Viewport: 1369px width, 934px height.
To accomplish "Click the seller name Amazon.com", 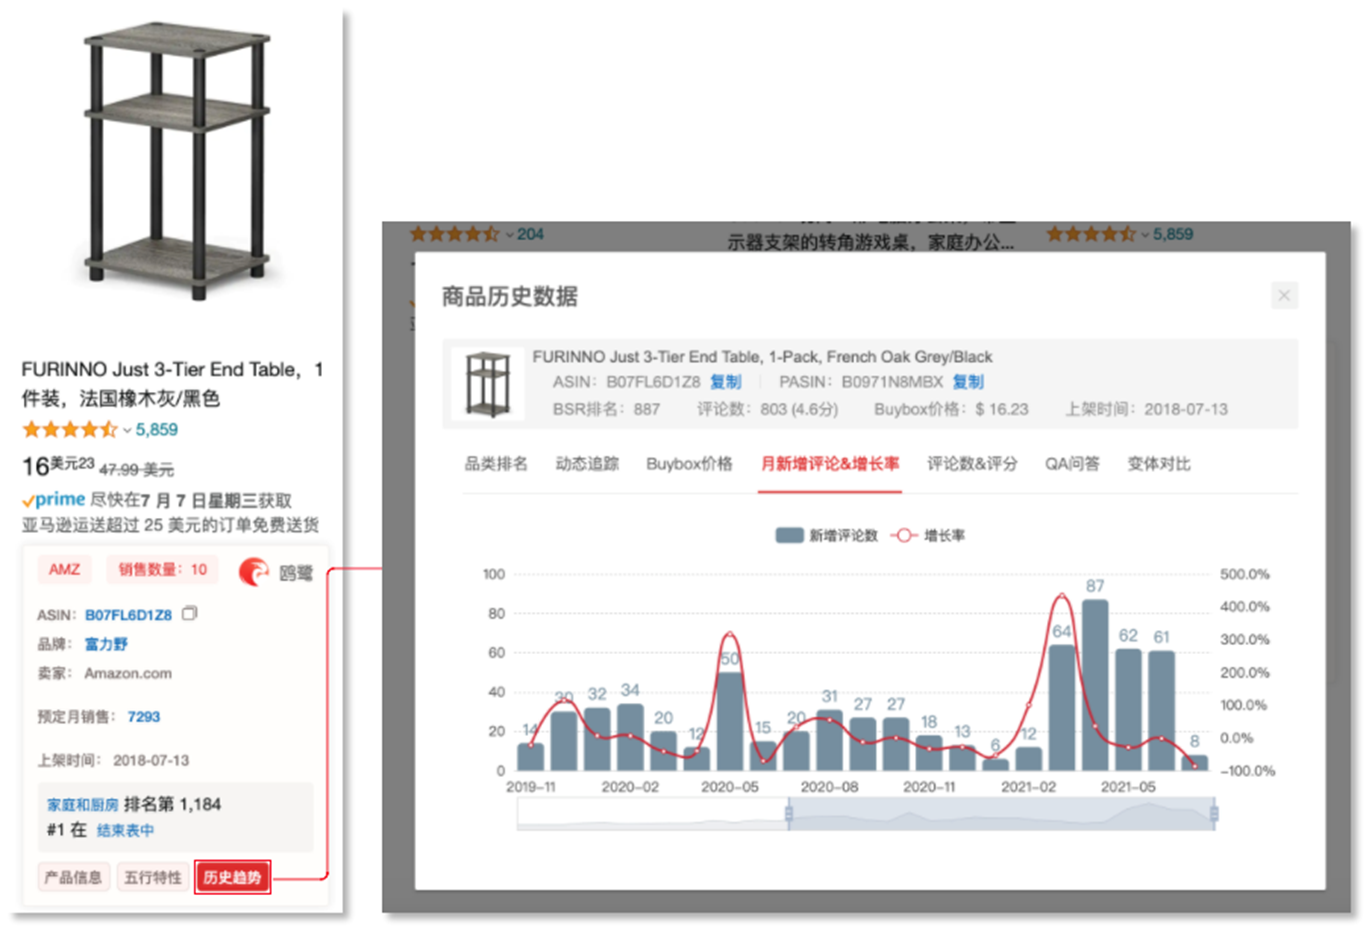I will [128, 673].
